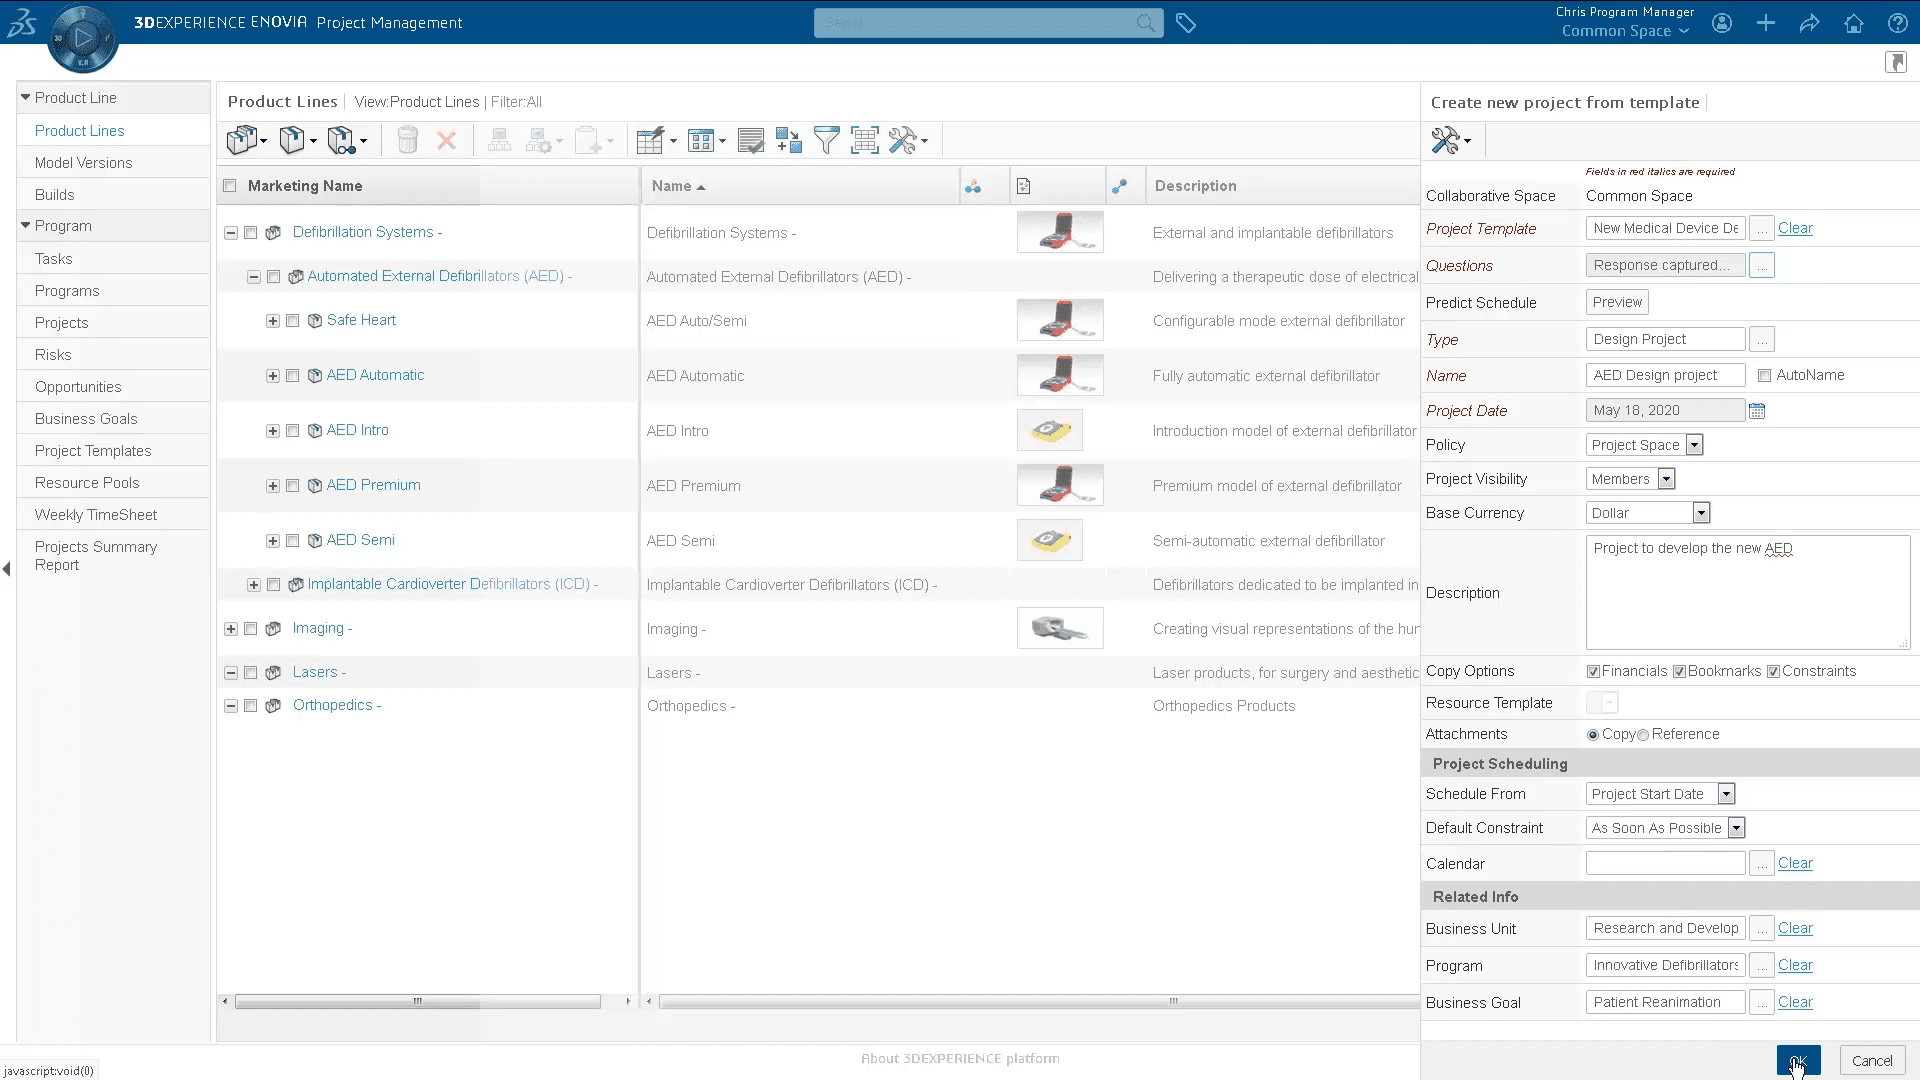Expand the Default Constraint dropdown
This screenshot has height=1080, width=1920.
tap(1738, 827)
